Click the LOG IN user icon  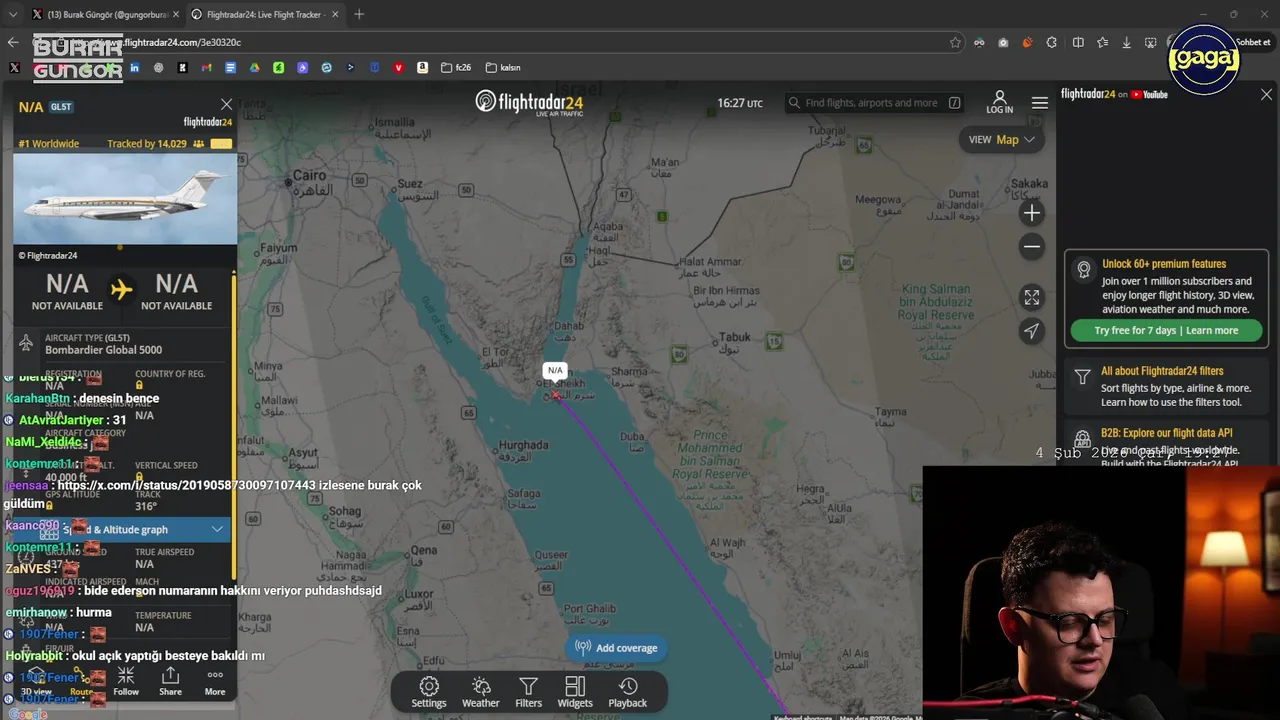[x=999, y=102]
